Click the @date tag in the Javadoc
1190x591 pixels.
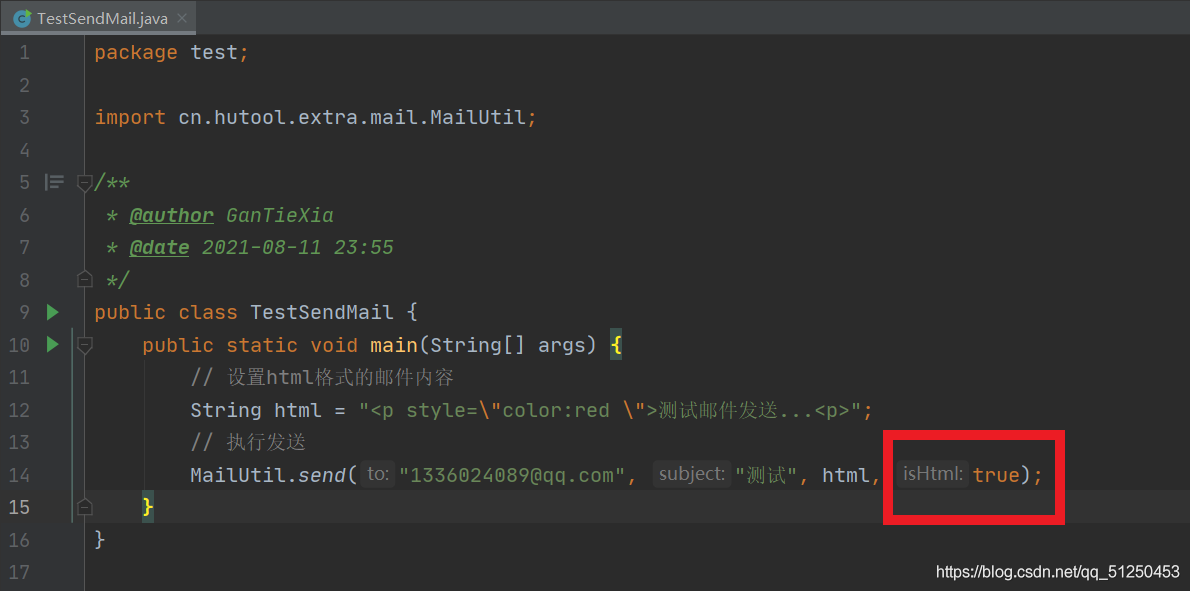click(x=159, y=248)
